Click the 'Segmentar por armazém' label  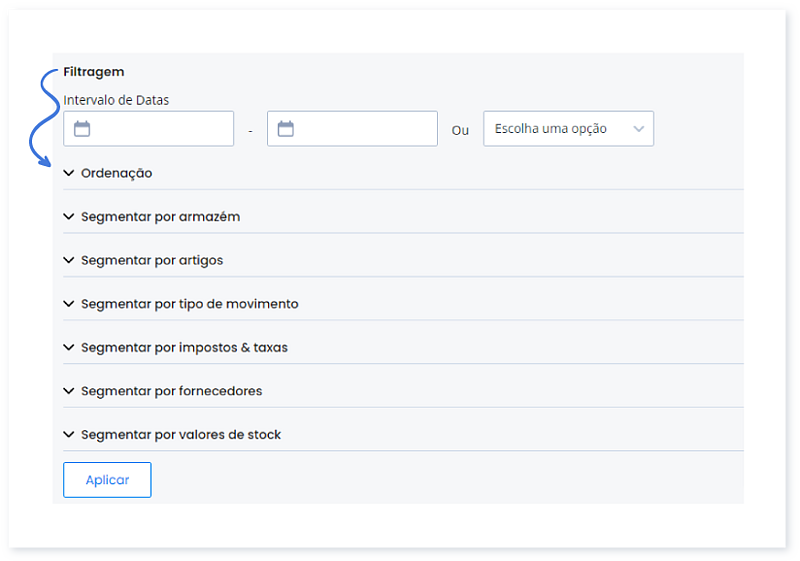160,217
